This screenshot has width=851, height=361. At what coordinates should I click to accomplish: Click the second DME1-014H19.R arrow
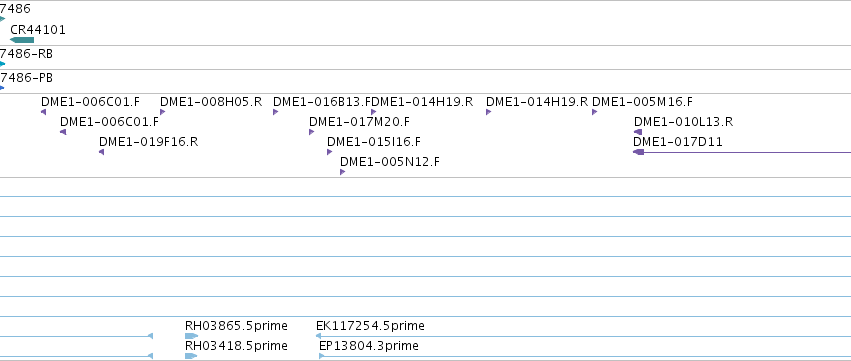[488, 112]
